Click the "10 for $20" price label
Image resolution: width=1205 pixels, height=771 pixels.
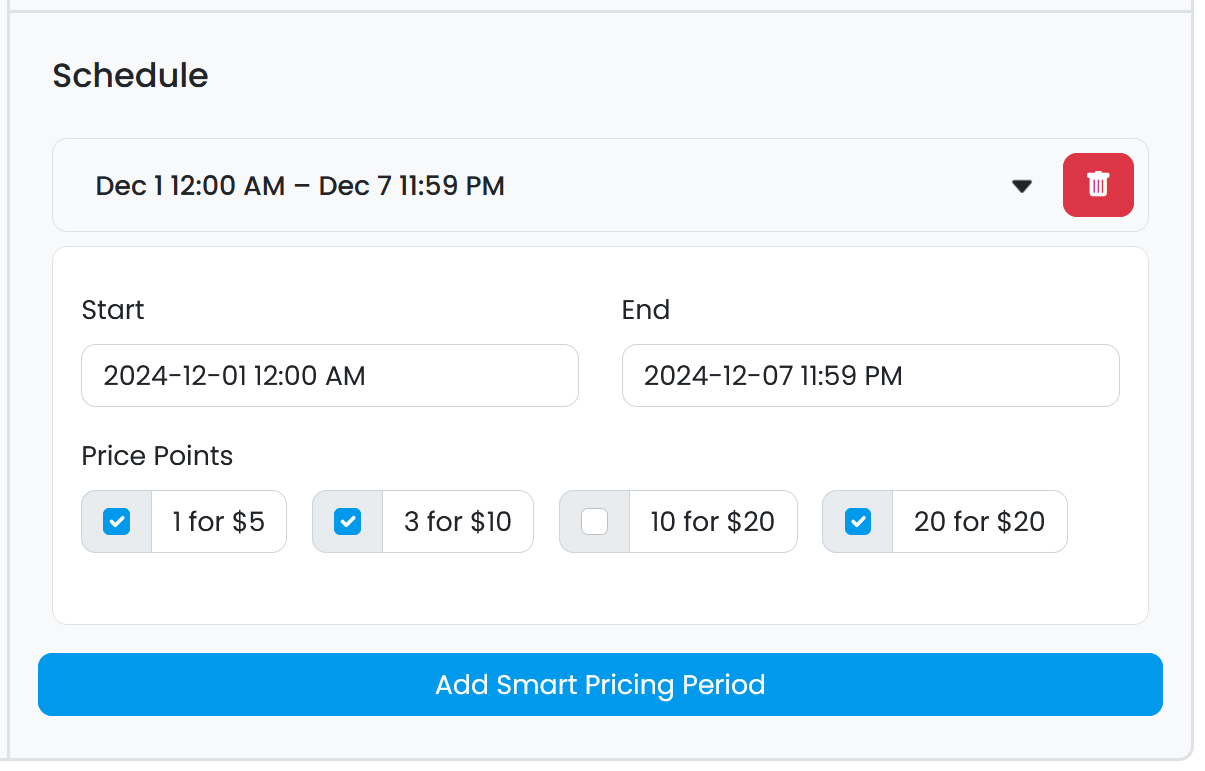coord(712,522)
